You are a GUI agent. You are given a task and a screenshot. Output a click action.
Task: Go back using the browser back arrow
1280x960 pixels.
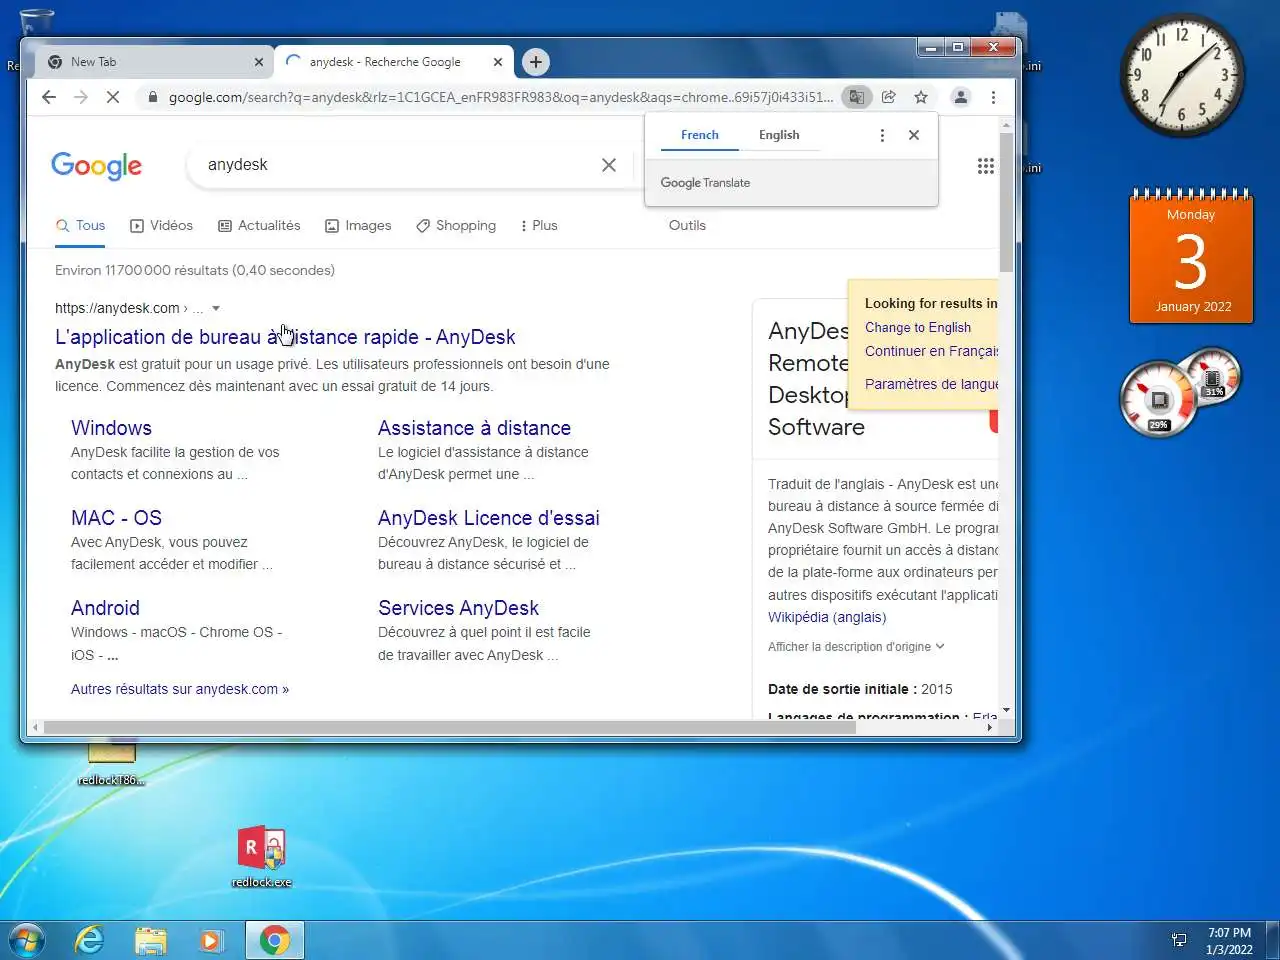click(49, 97)
